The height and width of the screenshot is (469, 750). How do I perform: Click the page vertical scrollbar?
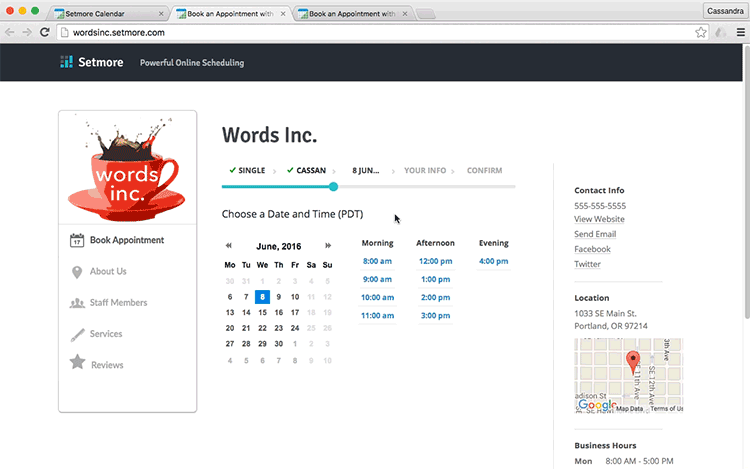[747, 182]
